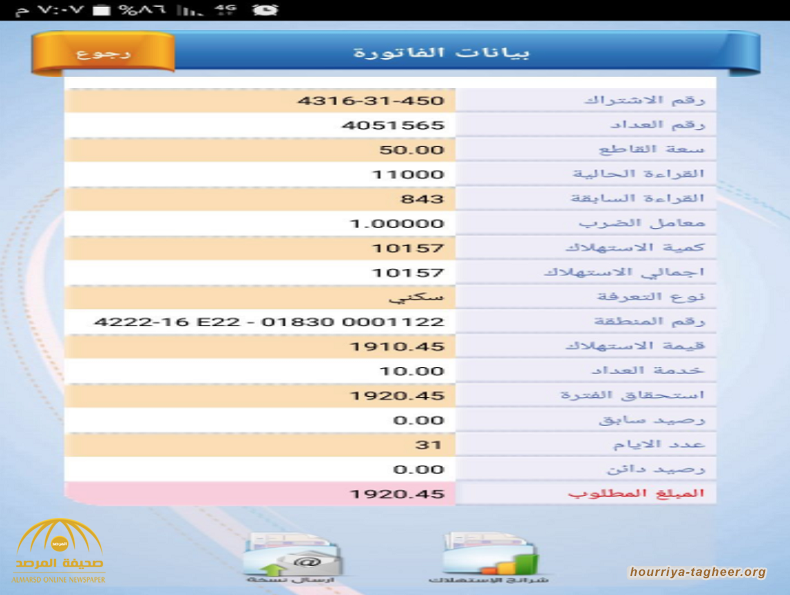Viewport: 790px width, 595px height.
Task: Select previous reading value 843
Action: [x=422, y=199]
